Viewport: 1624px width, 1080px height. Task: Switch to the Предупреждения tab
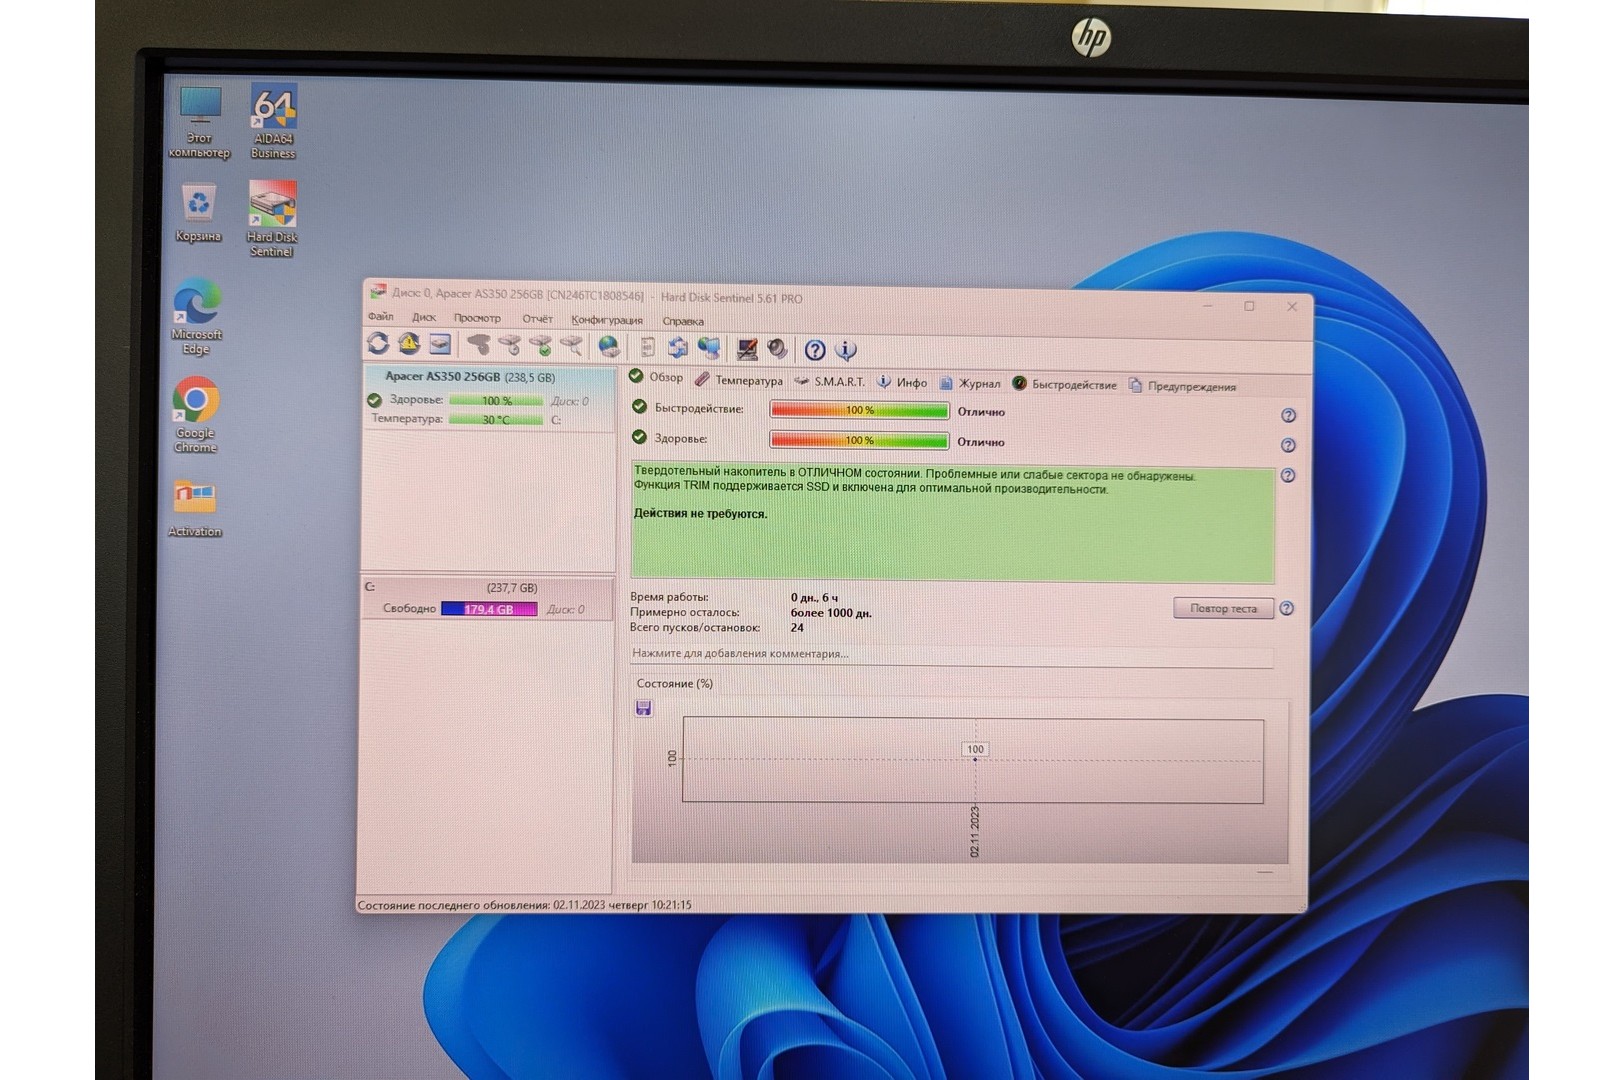[x=1183, y=386]
